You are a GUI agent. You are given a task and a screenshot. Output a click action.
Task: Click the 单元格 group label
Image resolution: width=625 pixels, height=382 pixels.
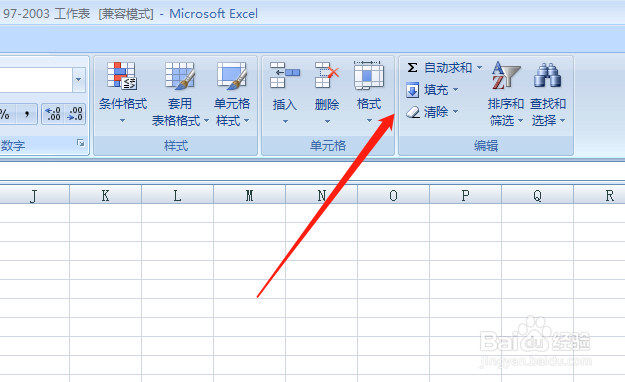pyautogui.click(x=328, y=146)
